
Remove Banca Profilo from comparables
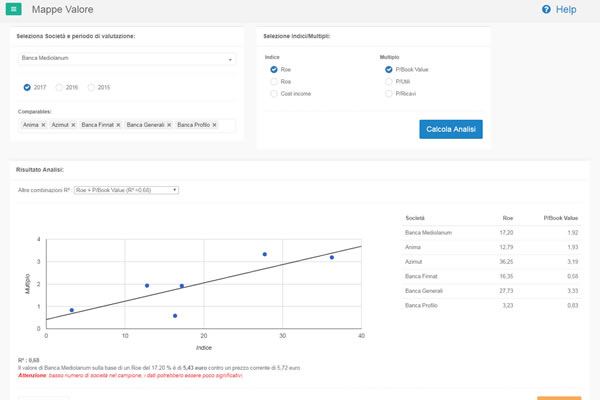[x=214, y=125]
